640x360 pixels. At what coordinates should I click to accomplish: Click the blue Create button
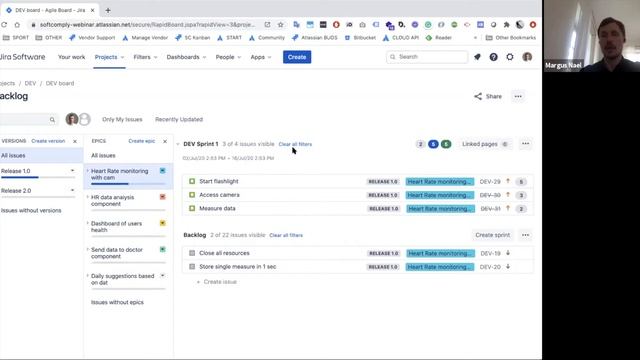pyautogui.click(x=297, y=57)
